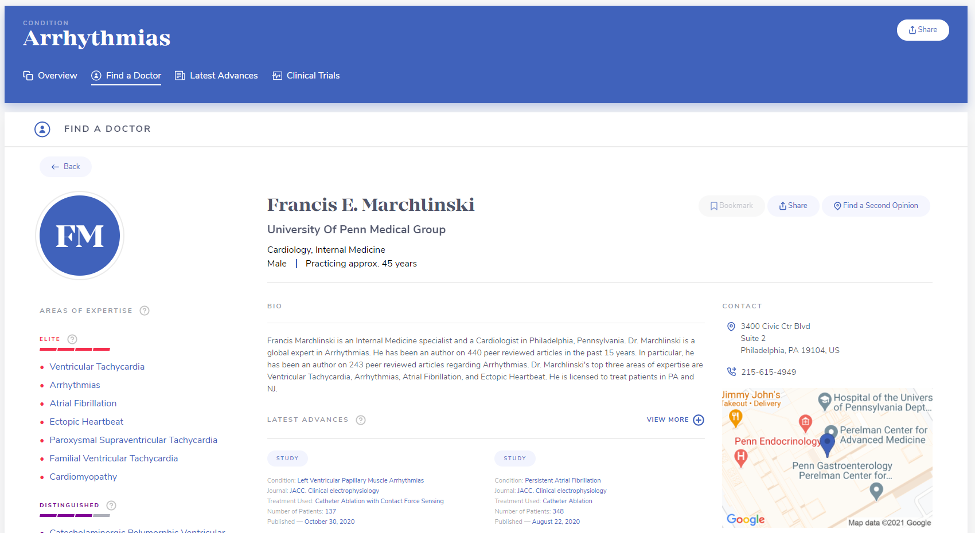Go back using the Back button
977x533 pixels.
pos(65,166)
